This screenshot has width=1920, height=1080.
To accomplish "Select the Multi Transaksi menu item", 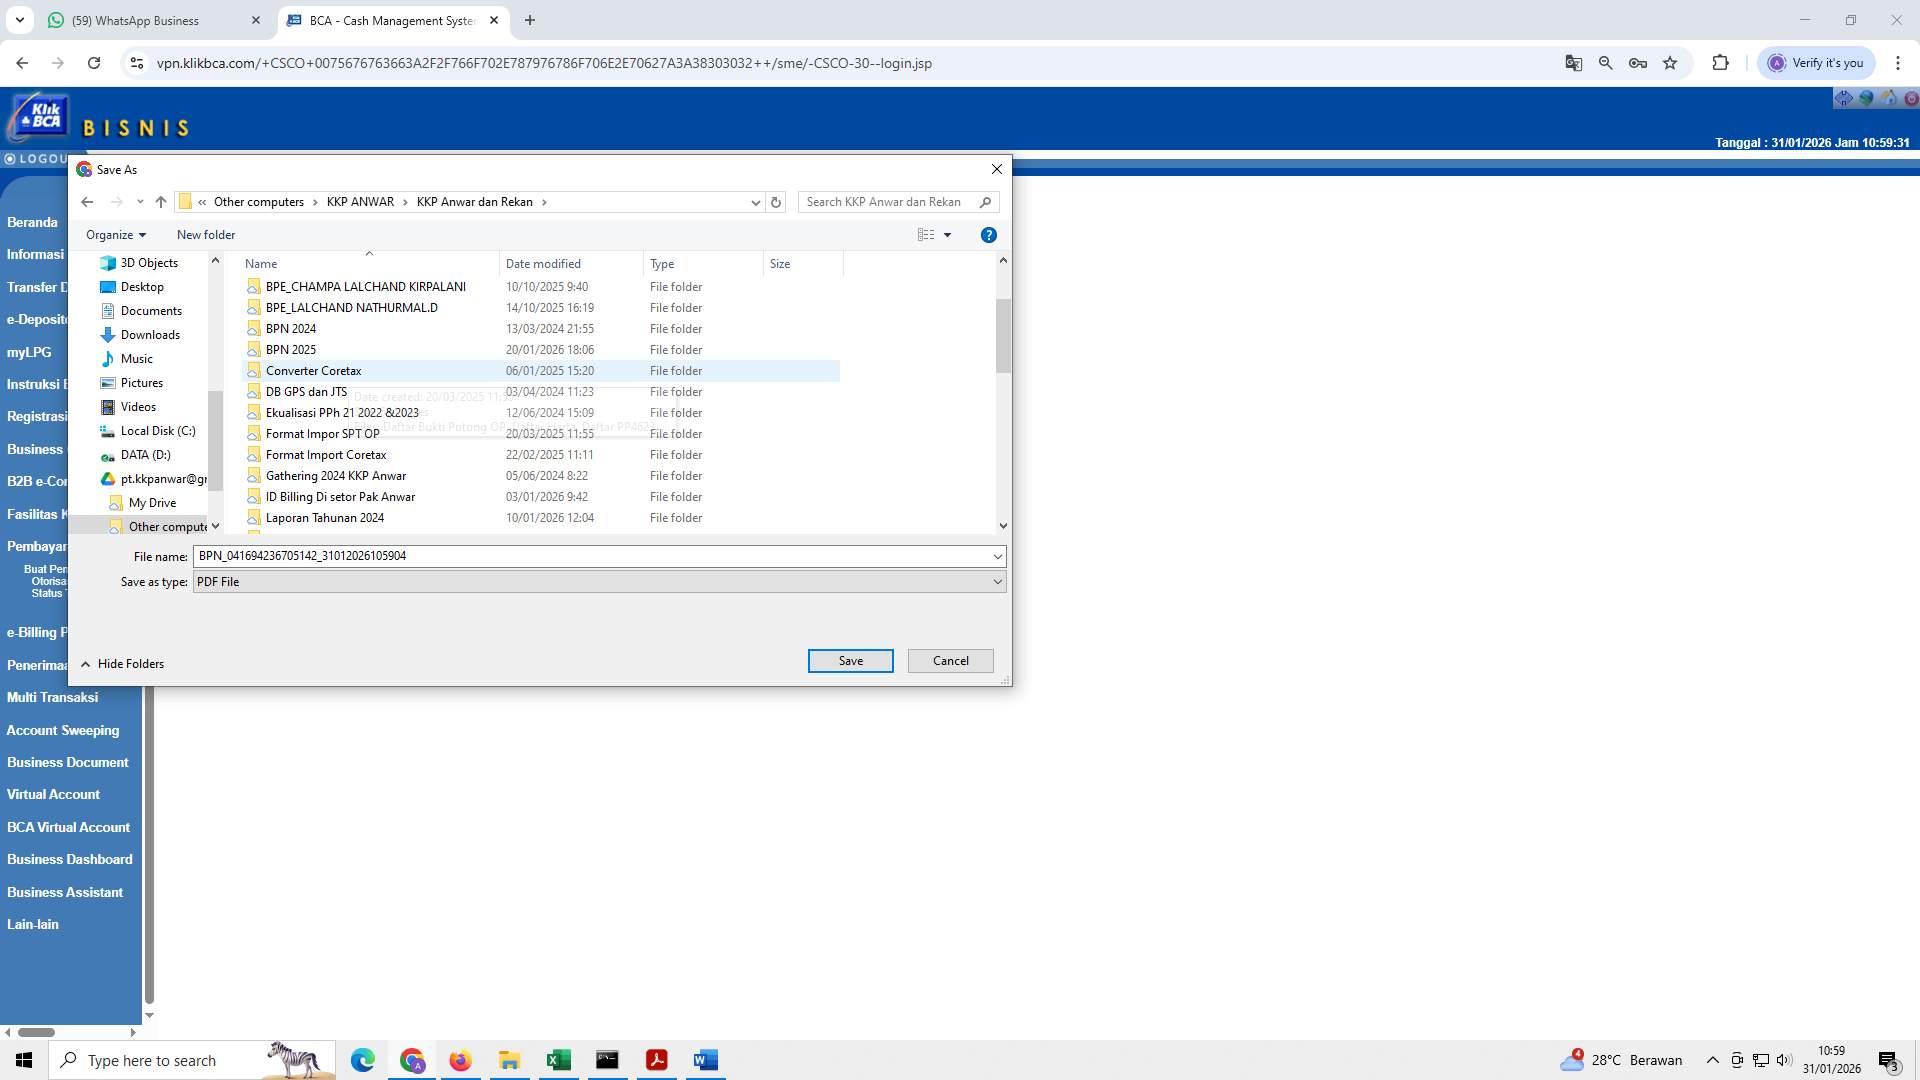I will point(52,697).
